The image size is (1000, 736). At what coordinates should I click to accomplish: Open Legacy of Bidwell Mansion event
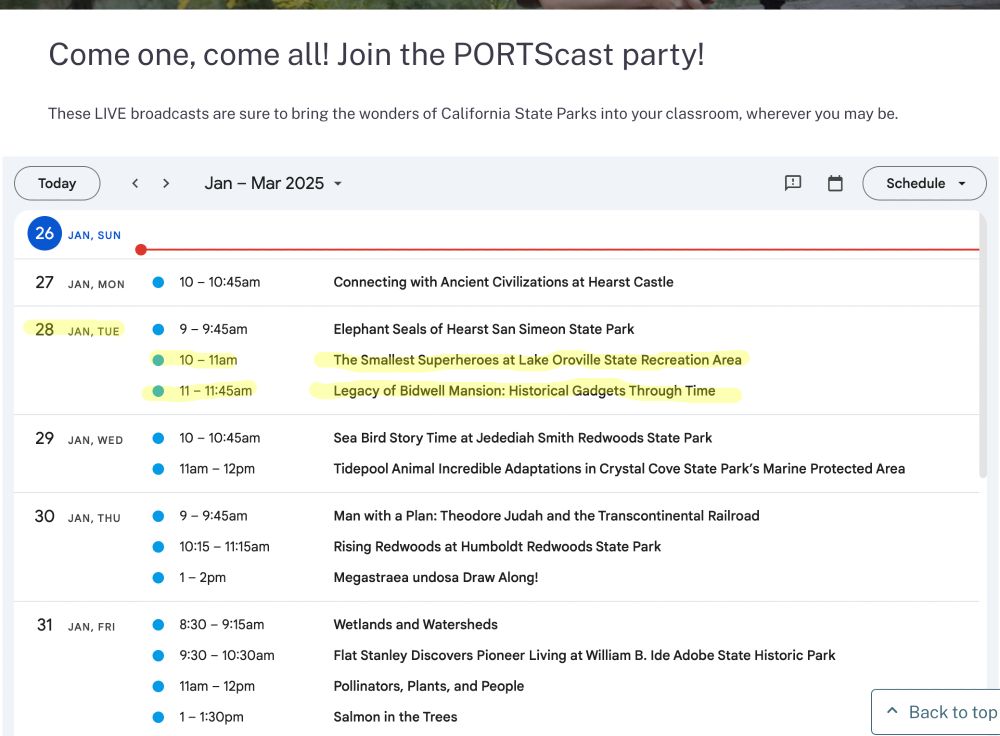[x=524, y=390]
